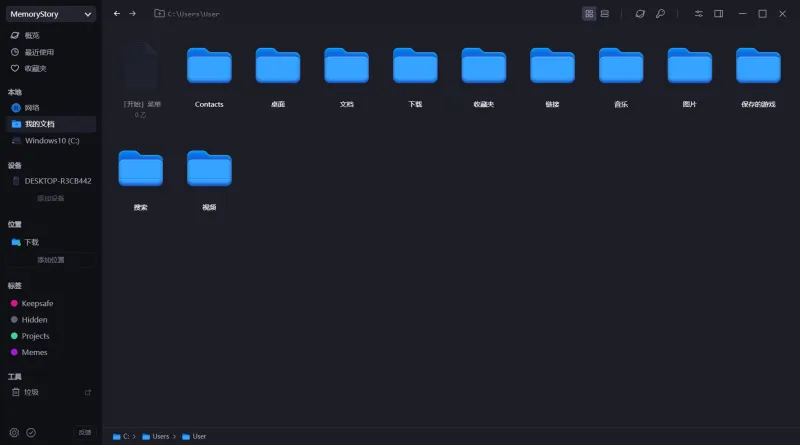Open explorer view options sliders icon

[x=698, y=14]
